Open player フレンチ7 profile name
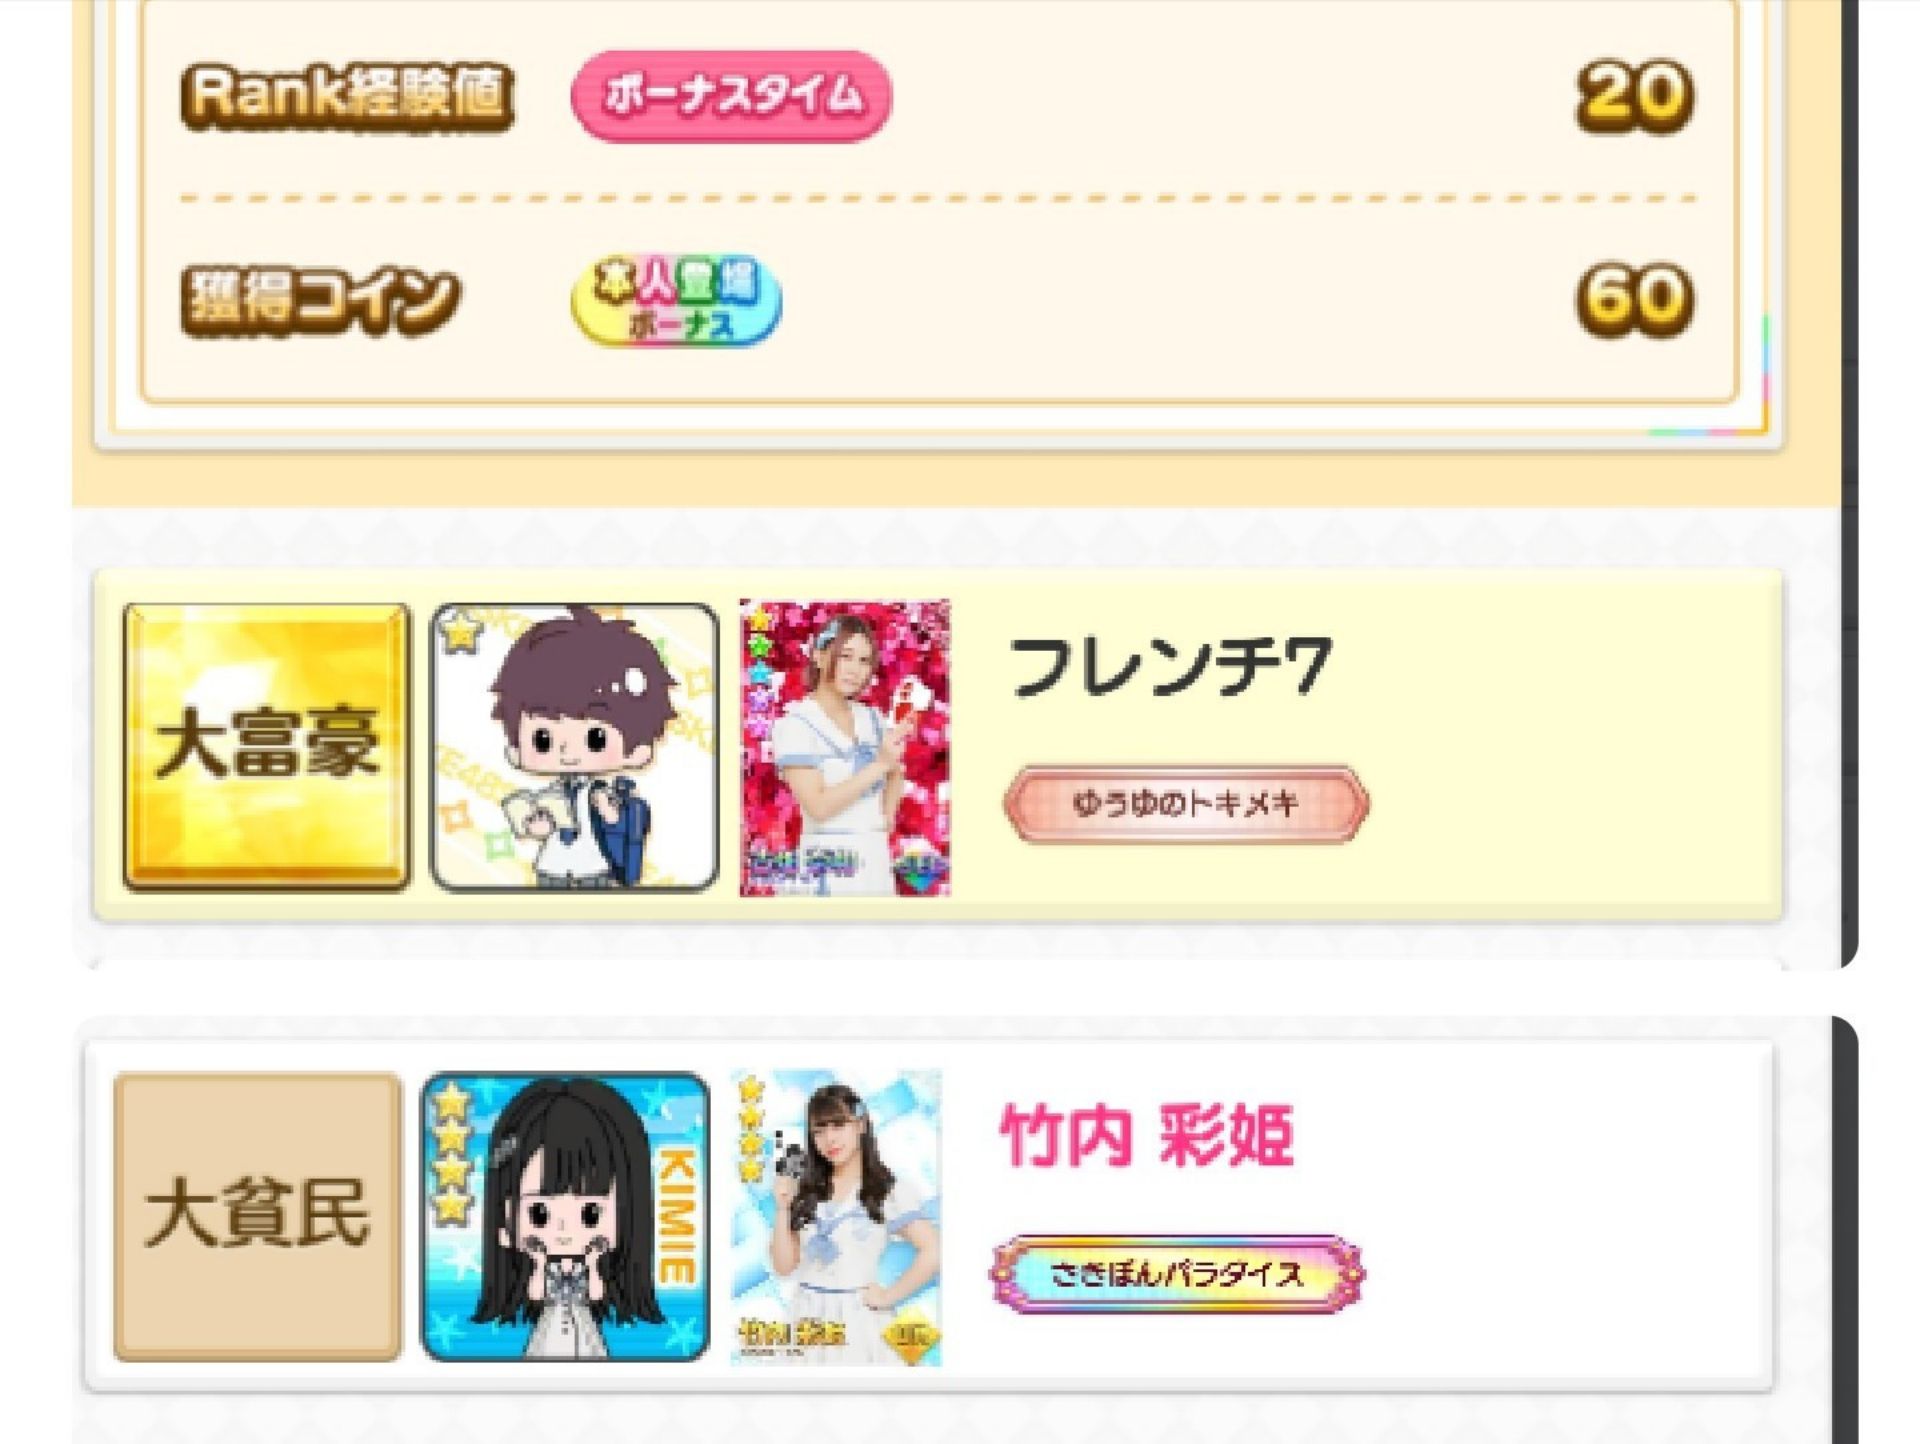The height and width of the screenshot is (1444, 1920). [x=1170, y=666]
